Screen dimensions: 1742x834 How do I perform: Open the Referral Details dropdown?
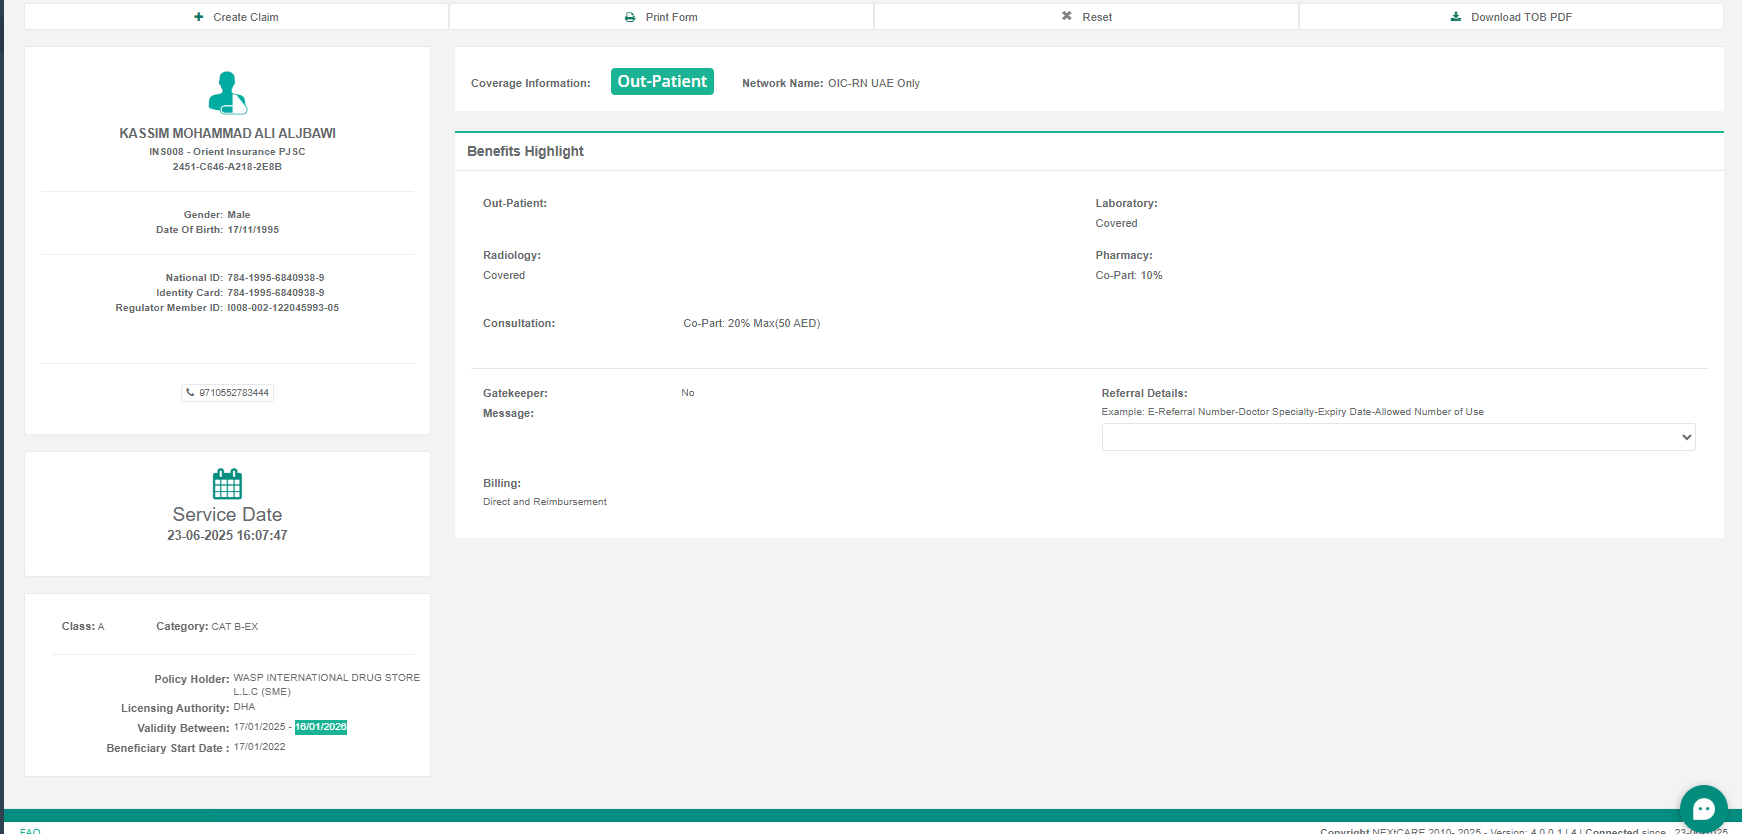(1397, 437)
